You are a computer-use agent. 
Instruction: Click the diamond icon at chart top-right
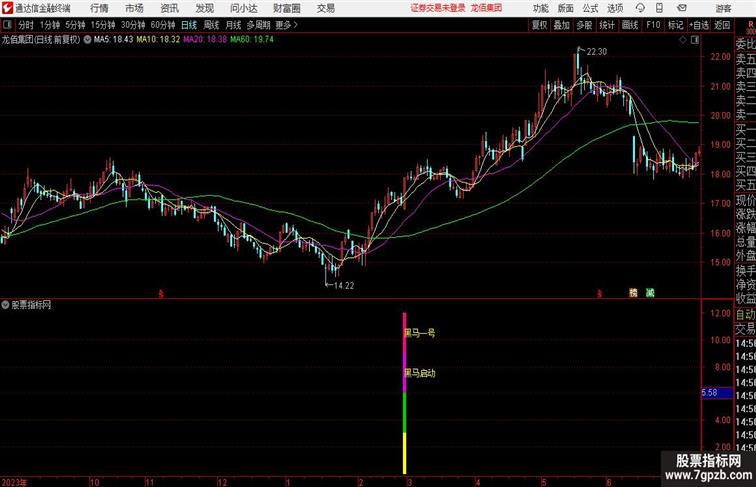pos(683,40)
